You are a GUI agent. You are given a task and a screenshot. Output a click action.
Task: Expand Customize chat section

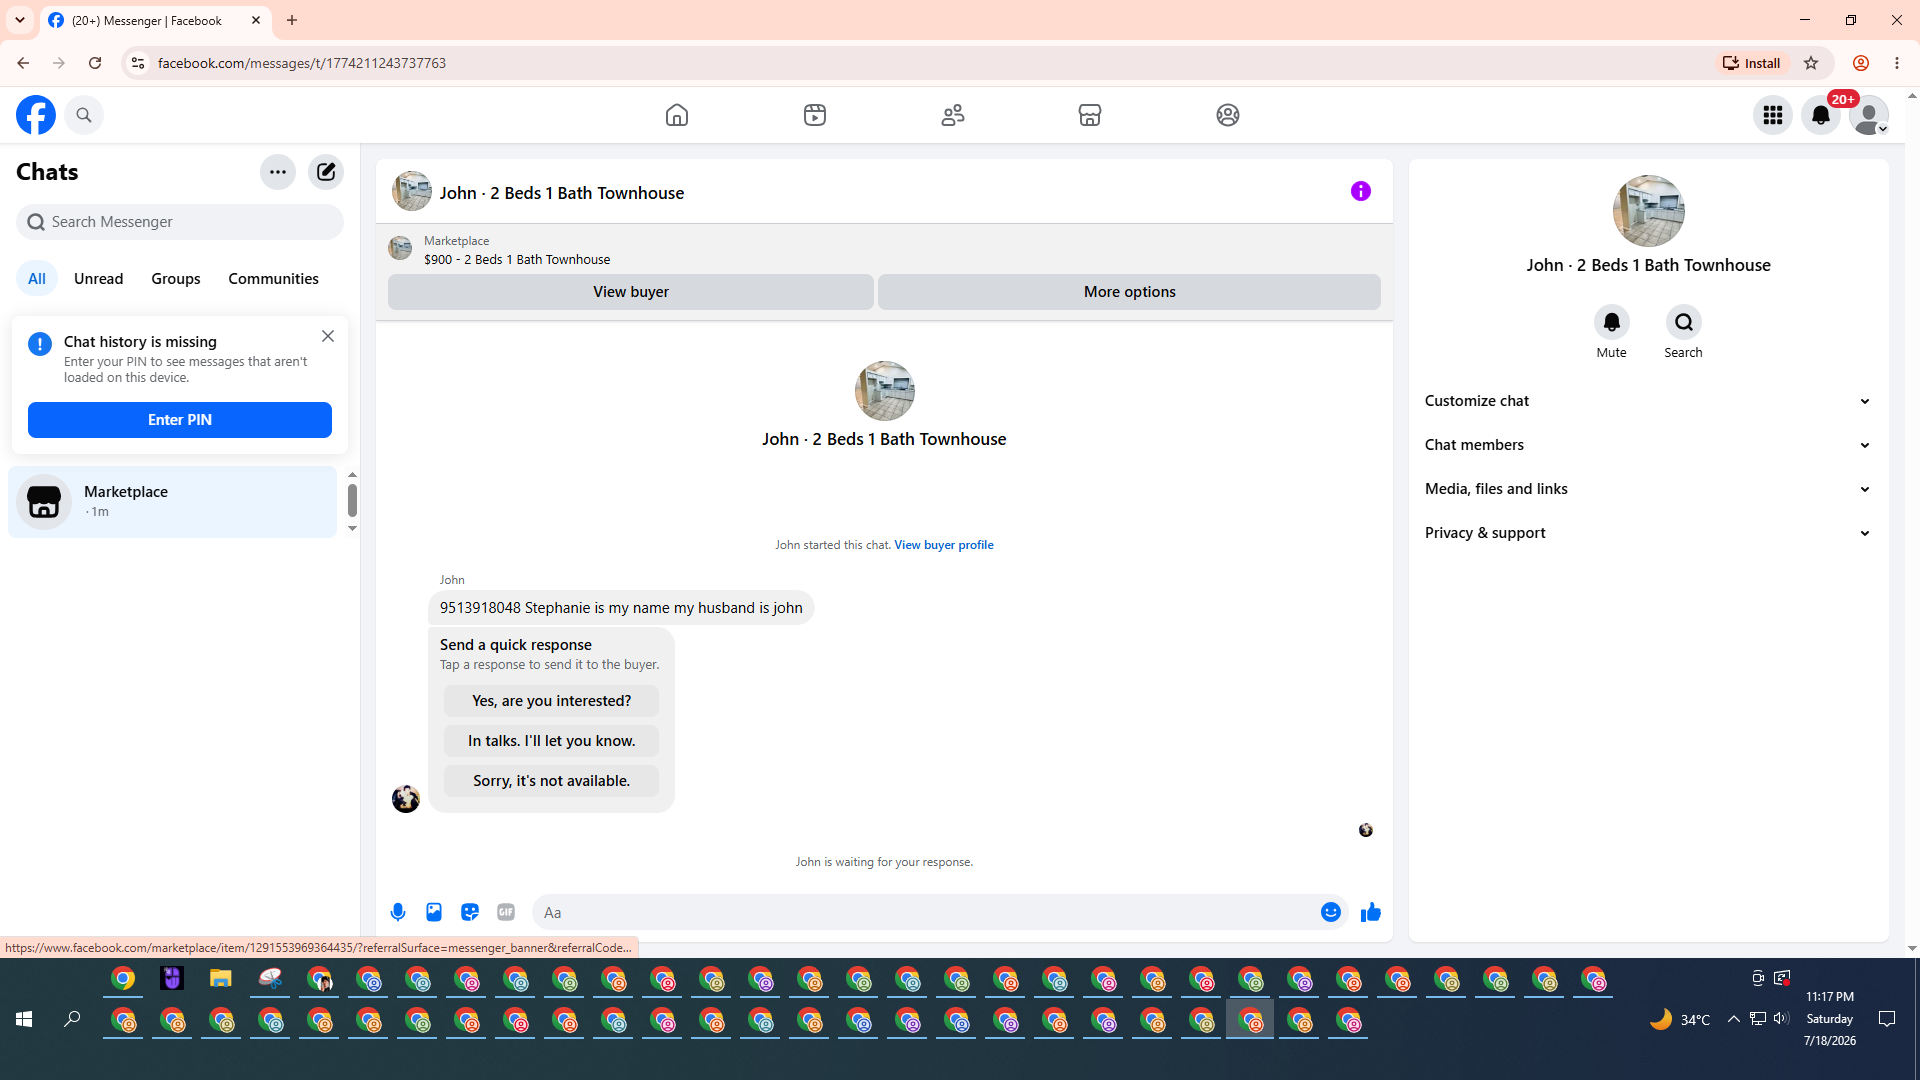tap(1648, 401)
